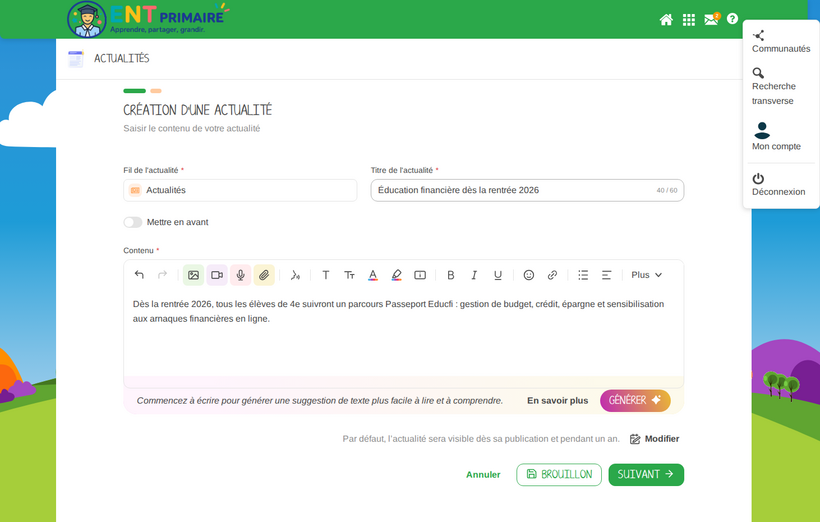820x522 pixels.
Task: Toggle bold formatting
Action: (450, 275)
